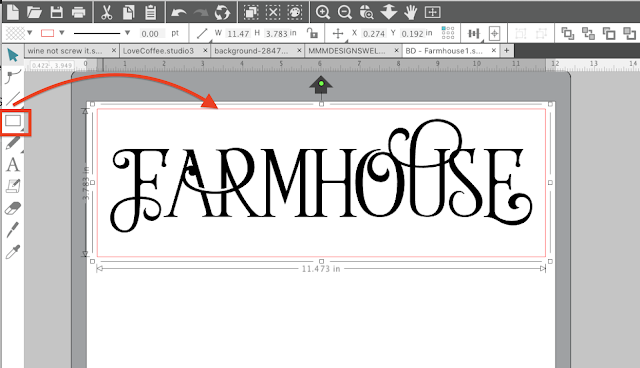The height and width of the screenshot is (368, 640).
Task: Pick the Eyedropper tool
Action: pos(13,252)
